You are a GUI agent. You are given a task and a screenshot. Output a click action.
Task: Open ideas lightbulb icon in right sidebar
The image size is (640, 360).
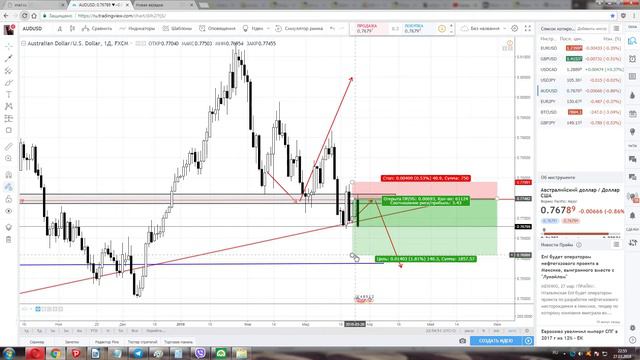632,131
